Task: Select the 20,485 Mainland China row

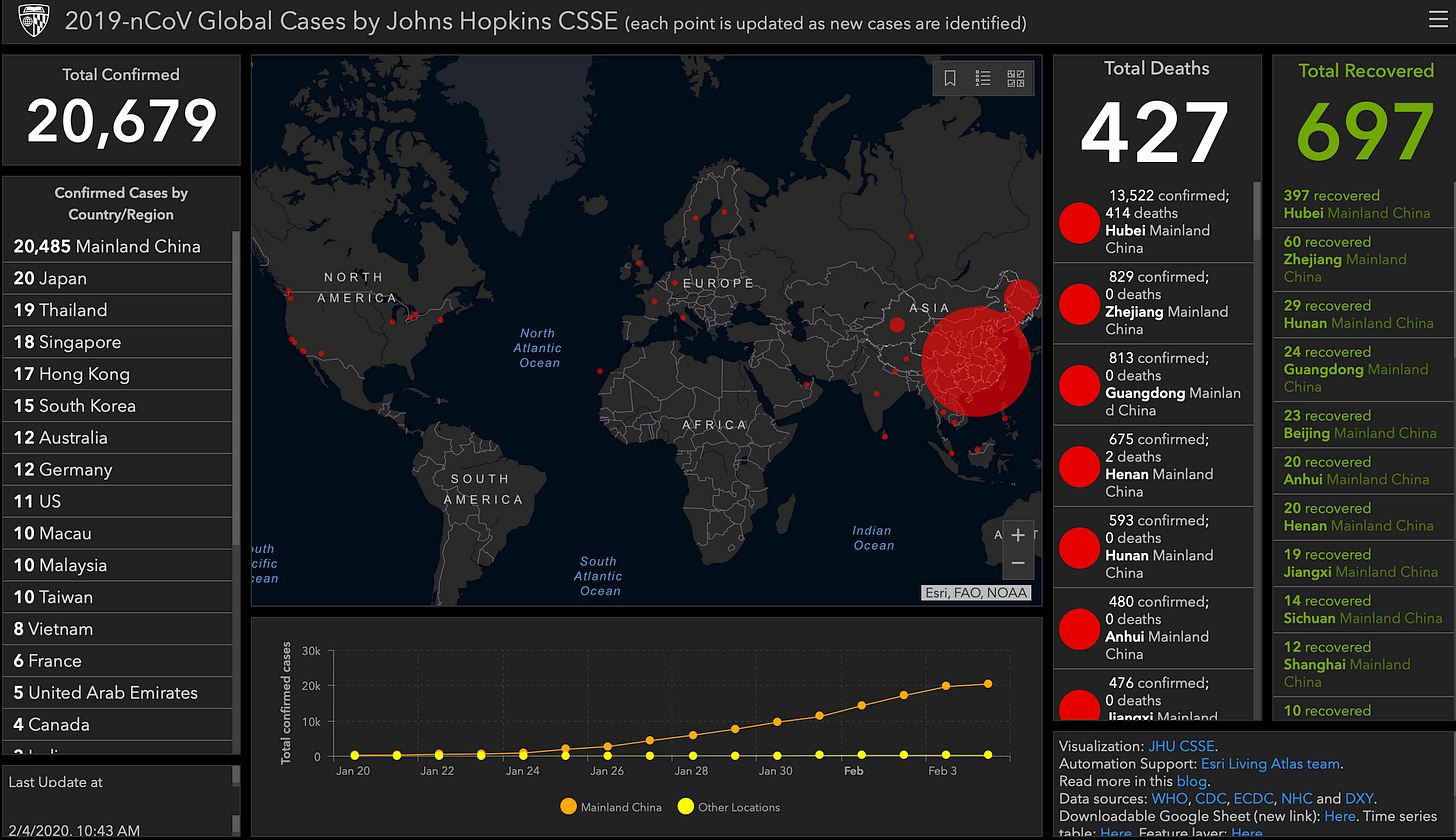Action: pyautogui.click(x=118, y=246)
